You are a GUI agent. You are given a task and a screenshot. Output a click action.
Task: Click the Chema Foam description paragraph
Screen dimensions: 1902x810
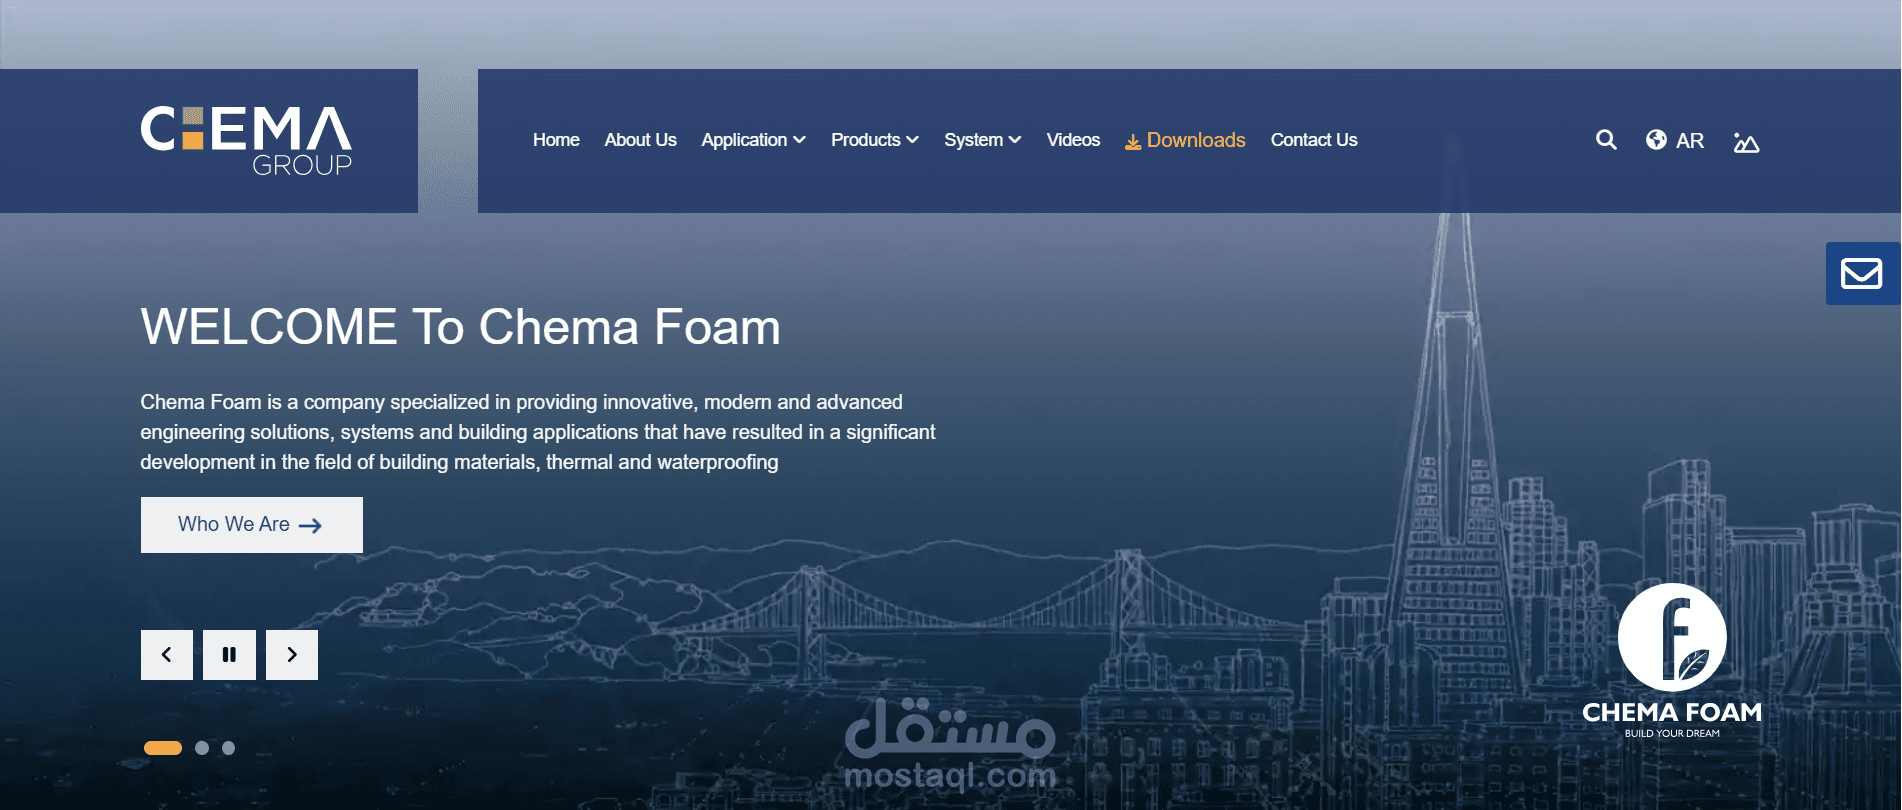[x=538, y=432]
